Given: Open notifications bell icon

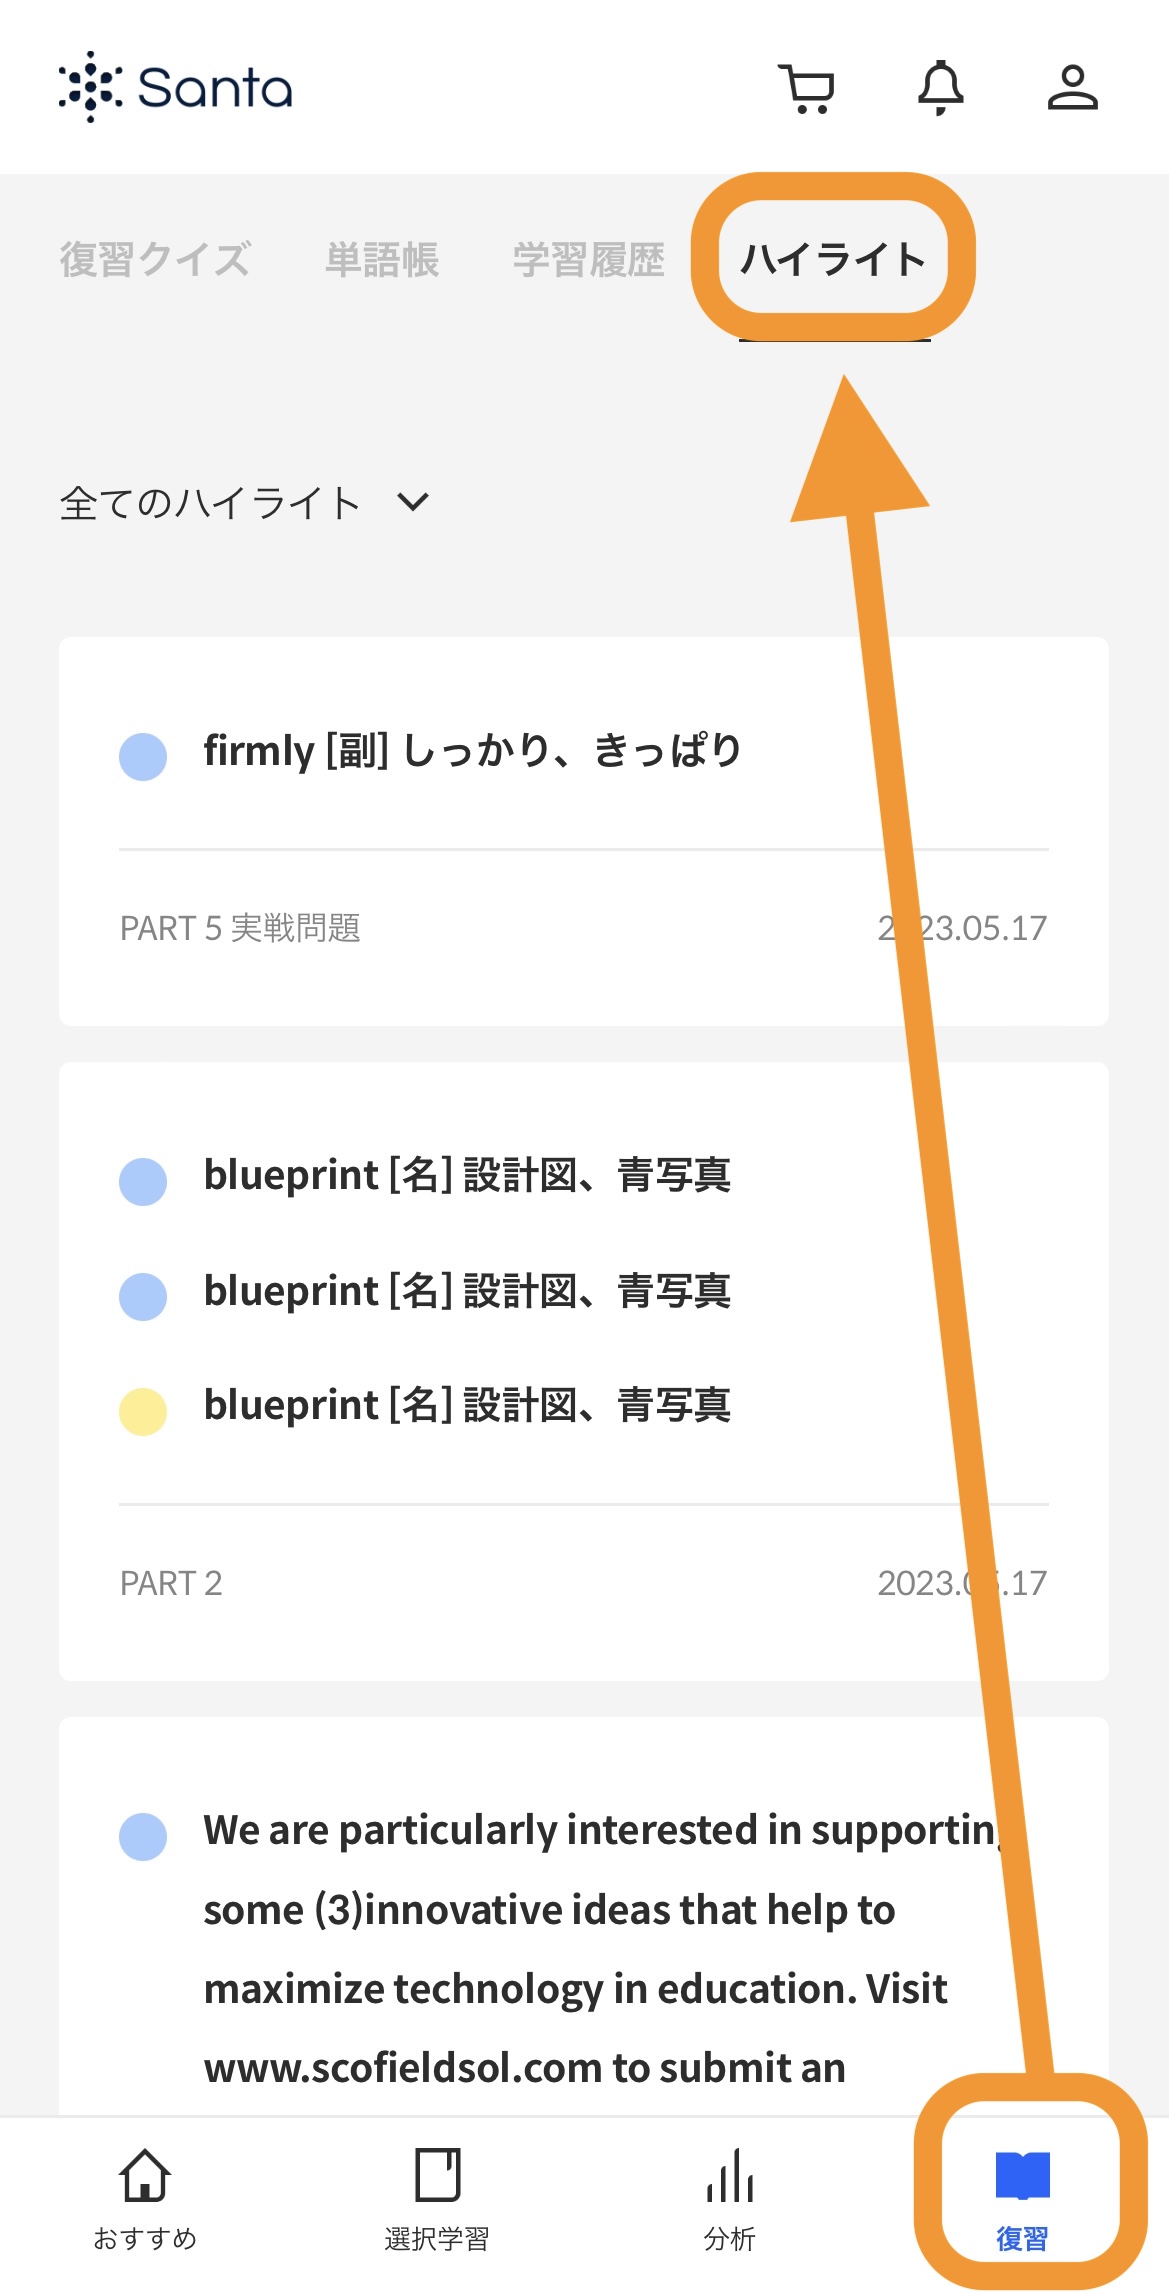Looking at the screenshot, I should coord(941,88).
